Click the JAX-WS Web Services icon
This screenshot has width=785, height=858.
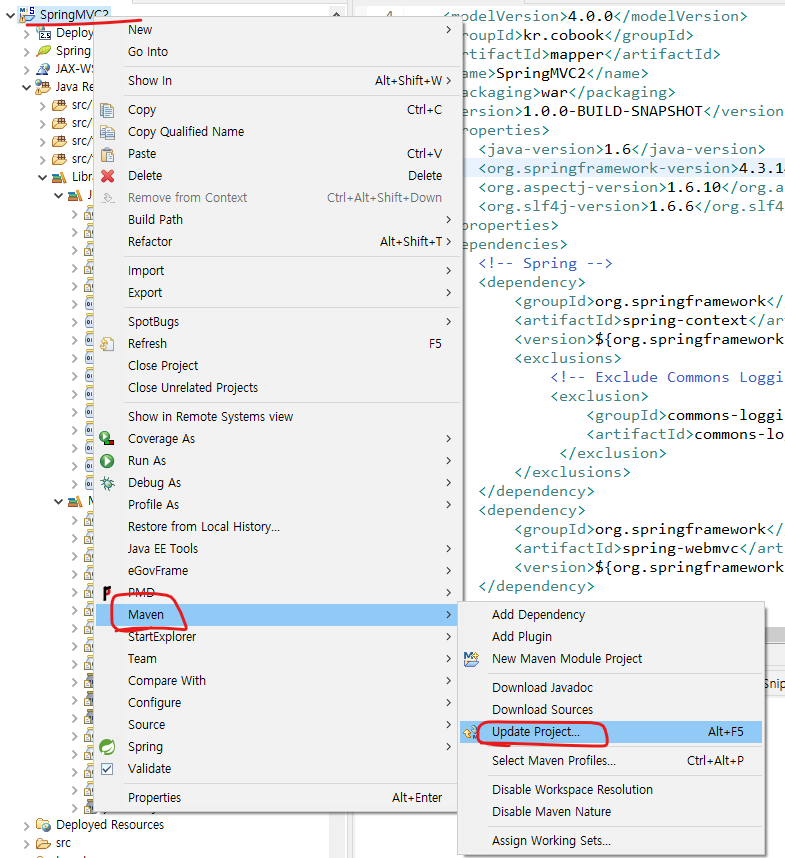(43, 69)
